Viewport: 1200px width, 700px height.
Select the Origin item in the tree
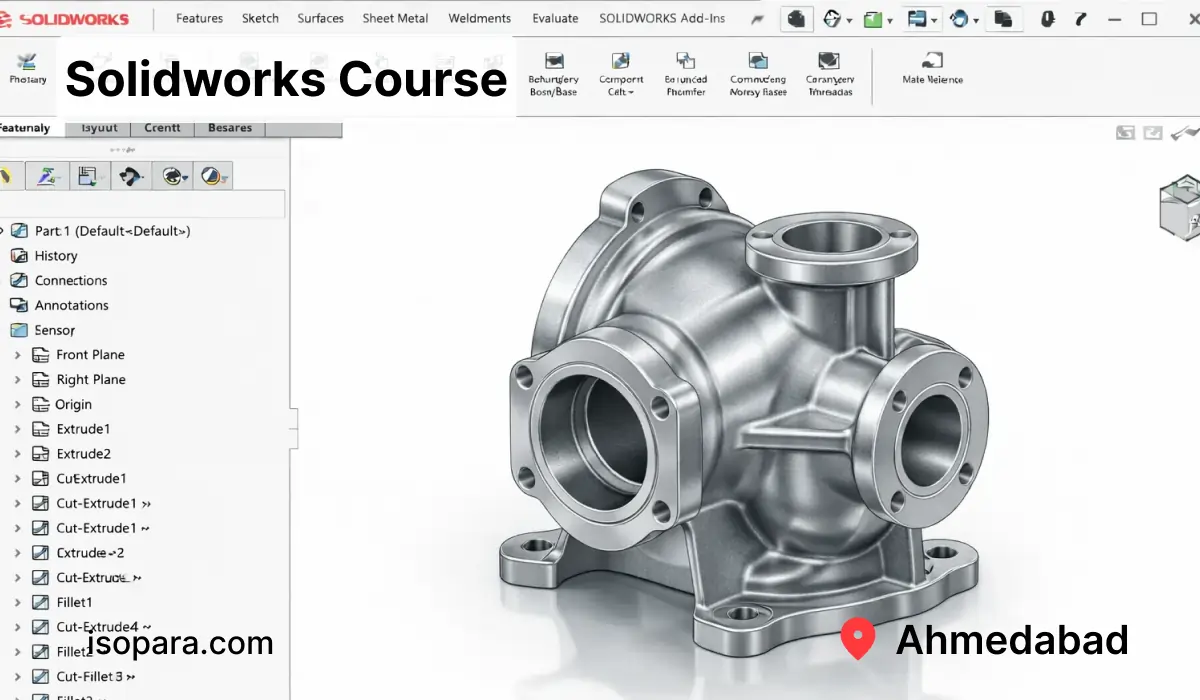pyautogui.click(x=74, y=405)
